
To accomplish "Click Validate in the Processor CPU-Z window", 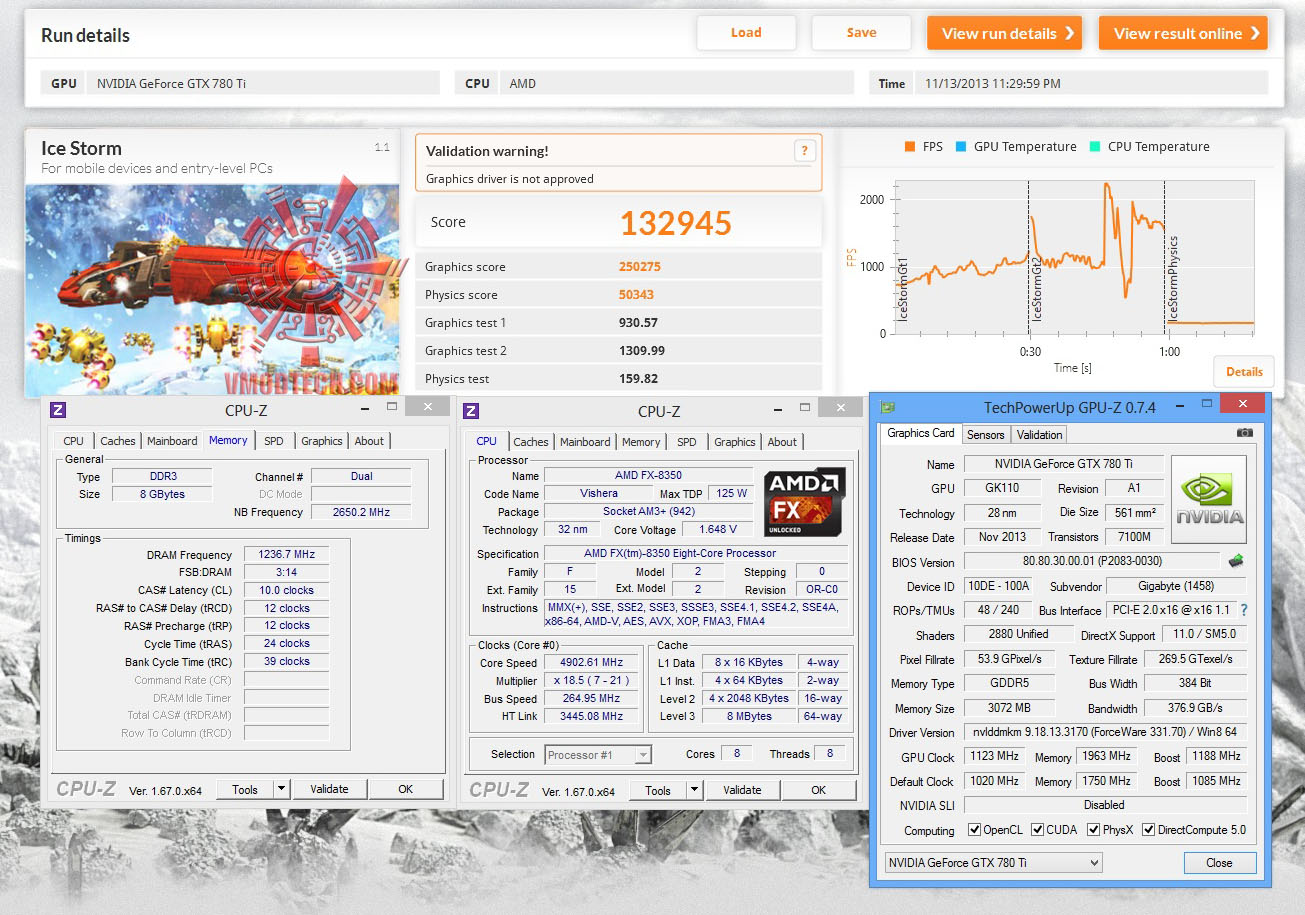I will (742, 790).
